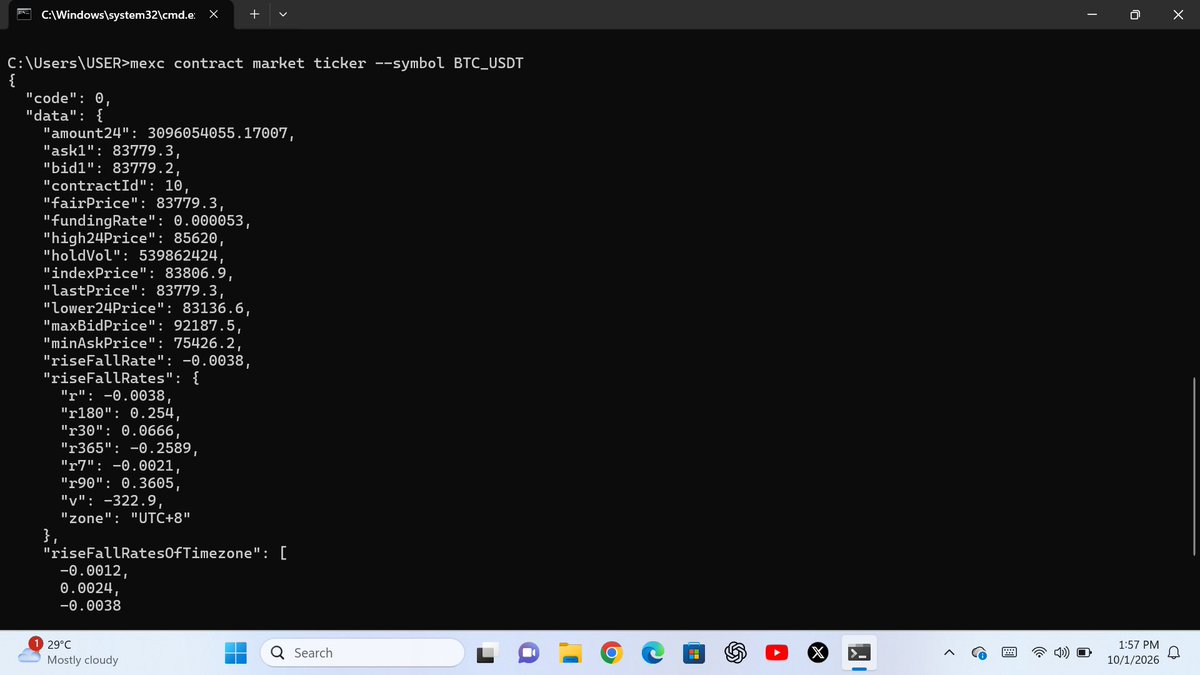Screen dimensions: 1200x675
Task: Click the "maxBidPrice": 92187.5 line
Action: 141,326
